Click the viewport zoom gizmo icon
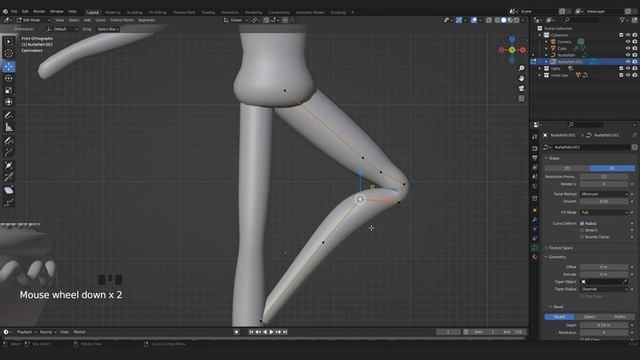The width and height of the screenshot is (640, 360). tap(521, 68)
